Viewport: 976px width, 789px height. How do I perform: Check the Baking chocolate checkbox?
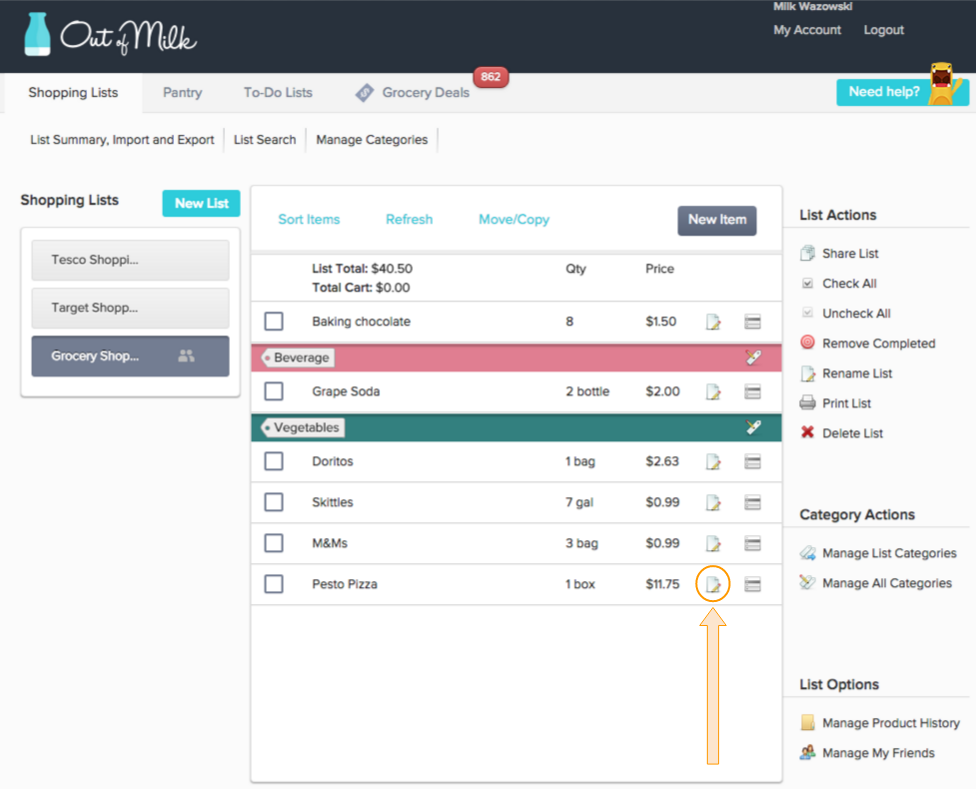click(274, 322)
